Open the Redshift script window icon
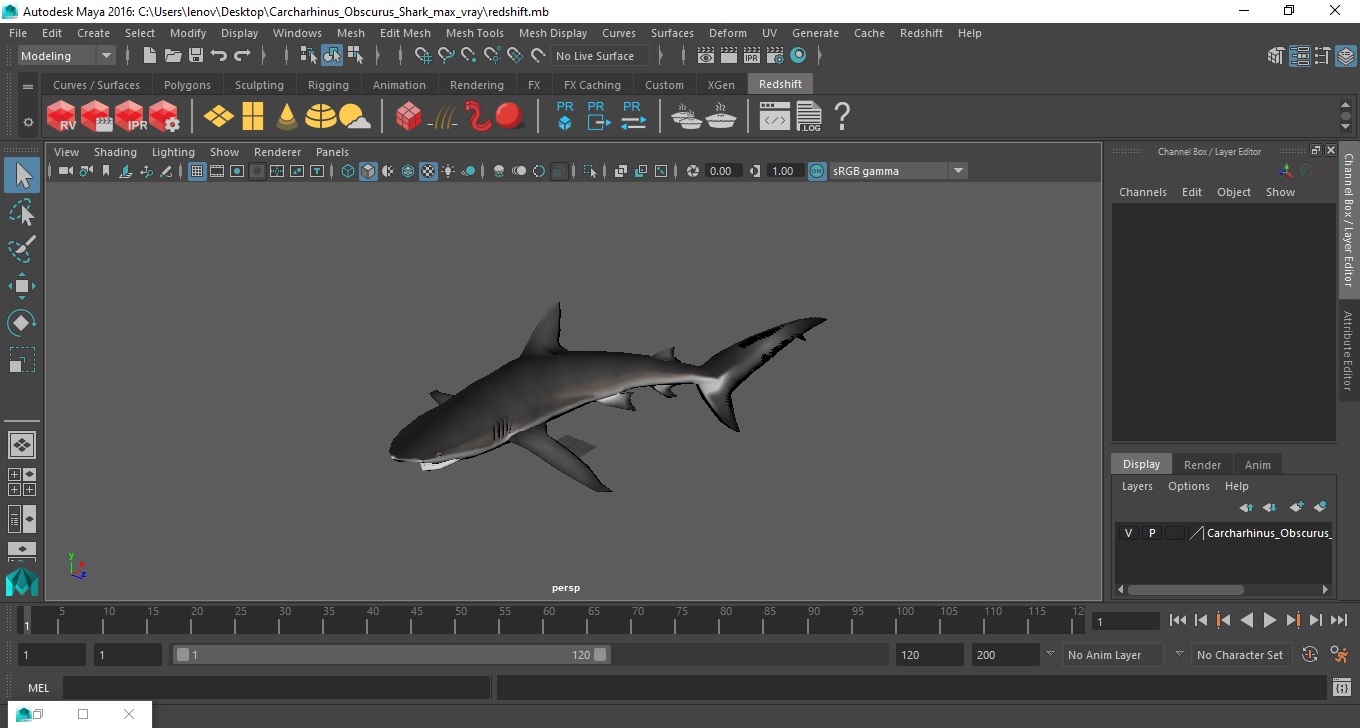This screenshot has height=728, width=1360. coord(775,118)
